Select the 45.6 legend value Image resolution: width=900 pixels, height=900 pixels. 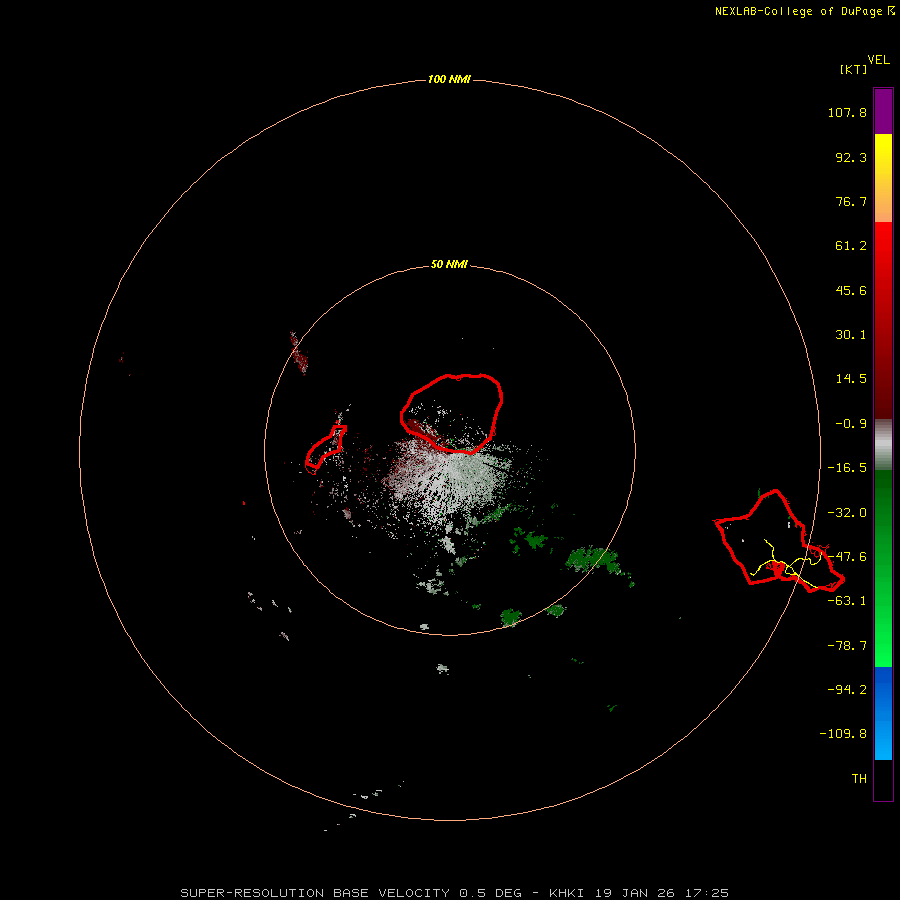pos(851,290)
